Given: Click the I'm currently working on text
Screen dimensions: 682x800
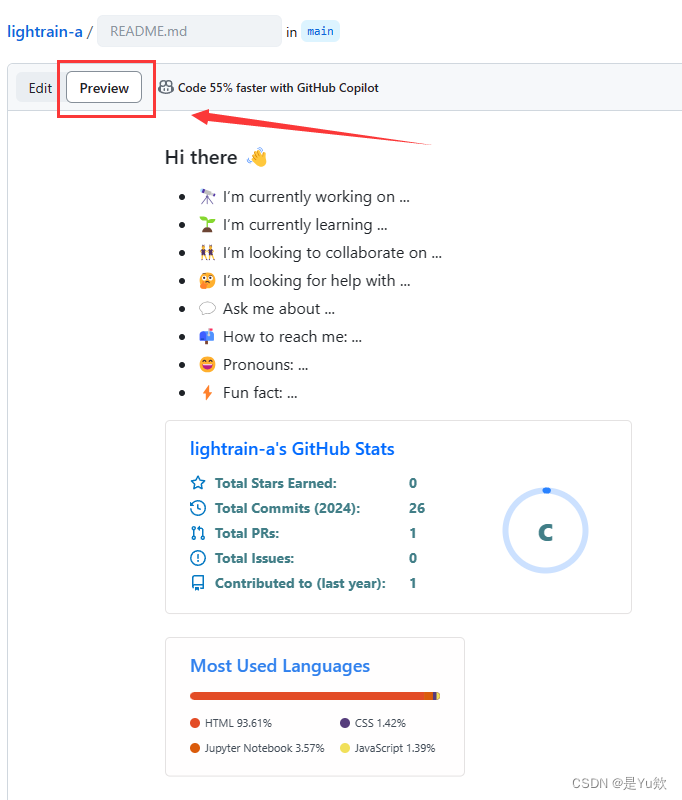Looking at the screenshot, I should pos(316,196).
